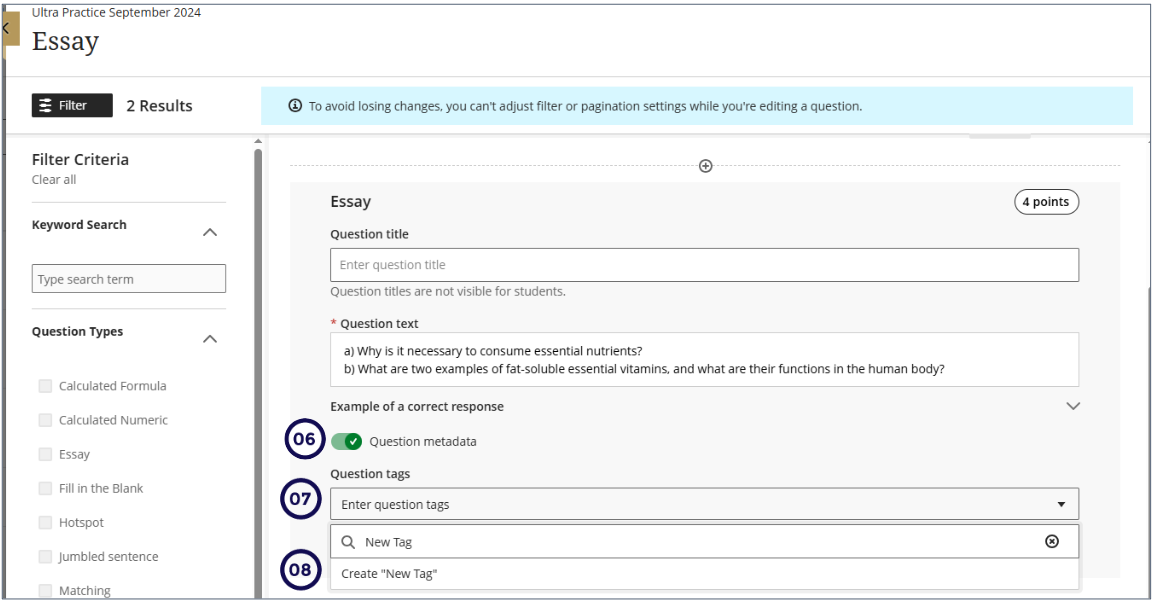Collapse the Question Types section
This screenshot has width=1156, height=604.
coord(210,339)
